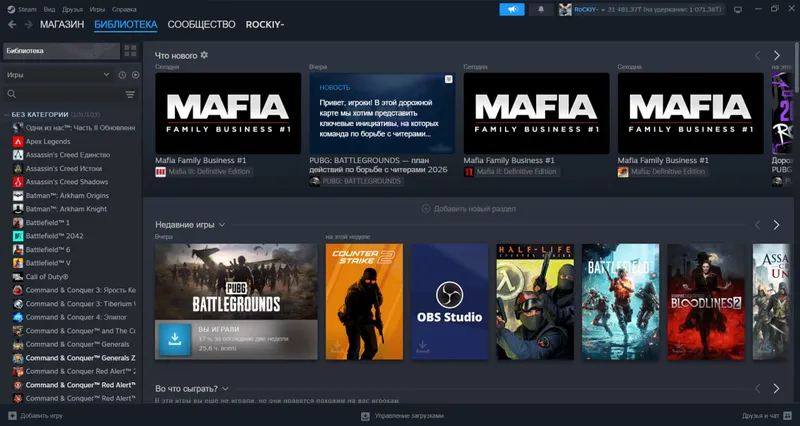Screen dimensions: 800x426
Task: Open the Bloodlines 2 cover
Action: pyautogui.click(x=706, y=302)
